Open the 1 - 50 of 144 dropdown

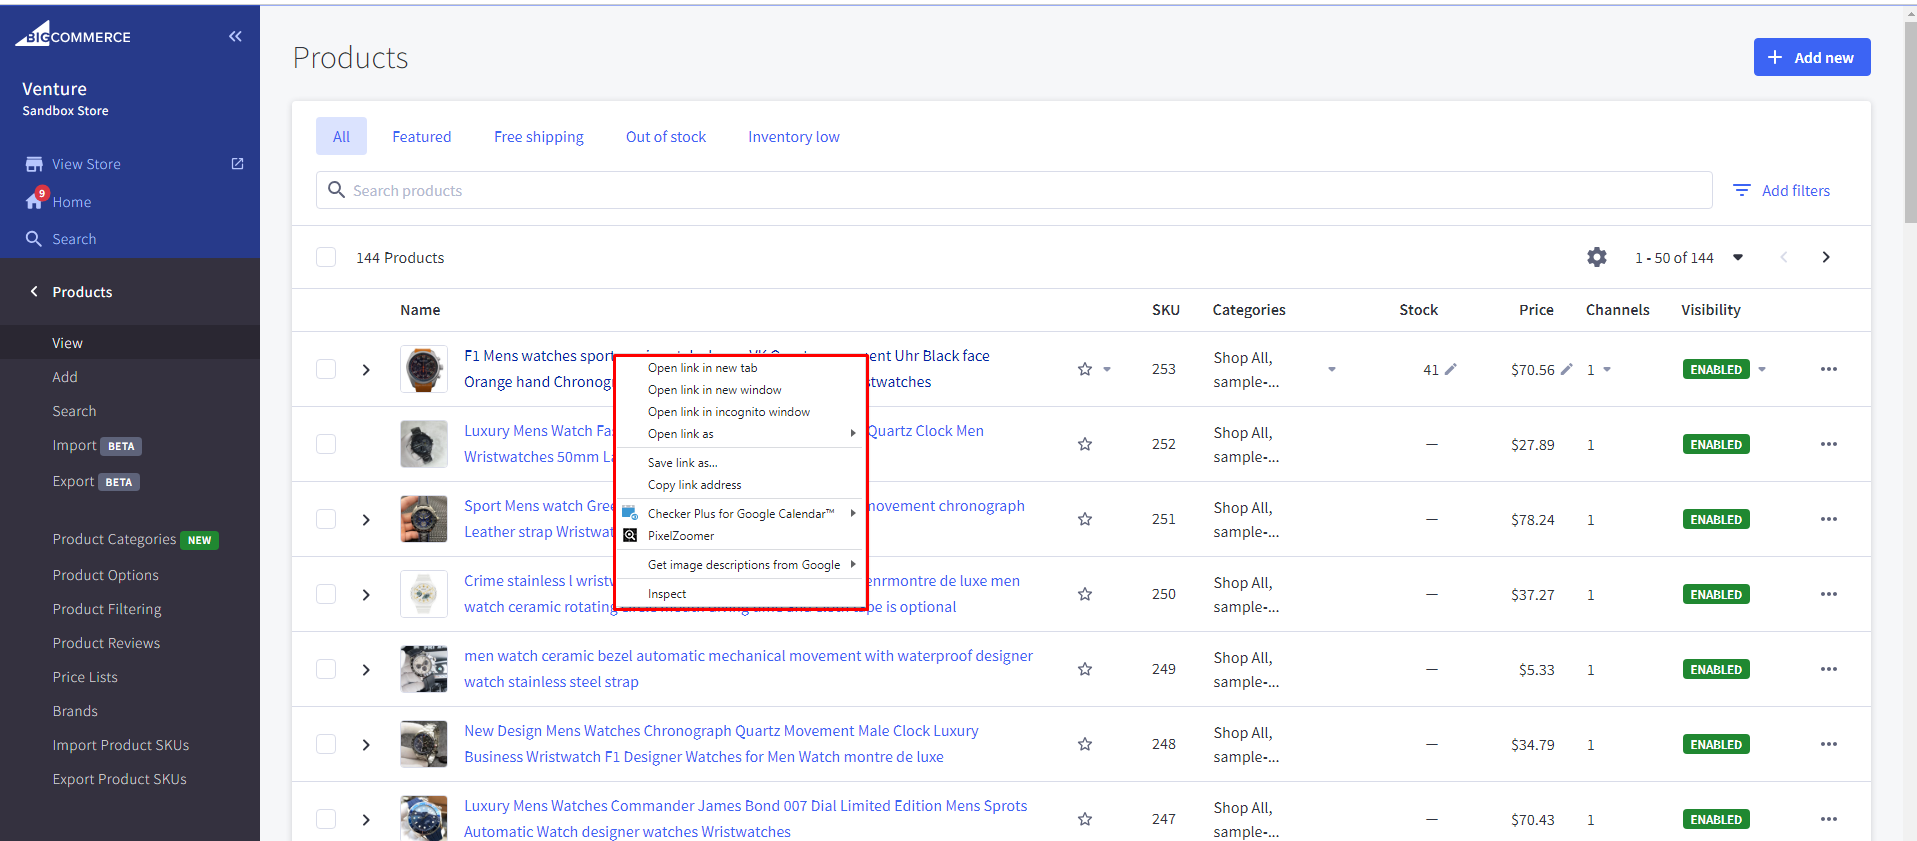[1689, 258]
